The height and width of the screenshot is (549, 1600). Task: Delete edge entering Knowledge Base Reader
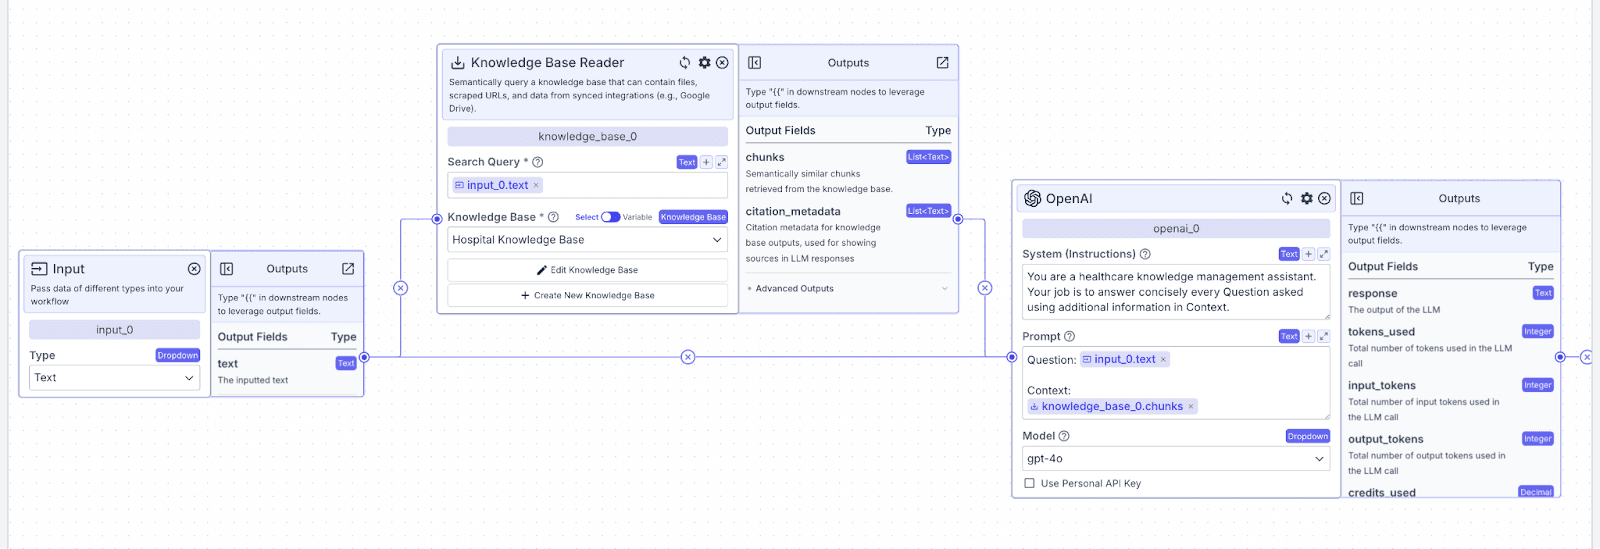pyautogui.click(x=400, y=288)
